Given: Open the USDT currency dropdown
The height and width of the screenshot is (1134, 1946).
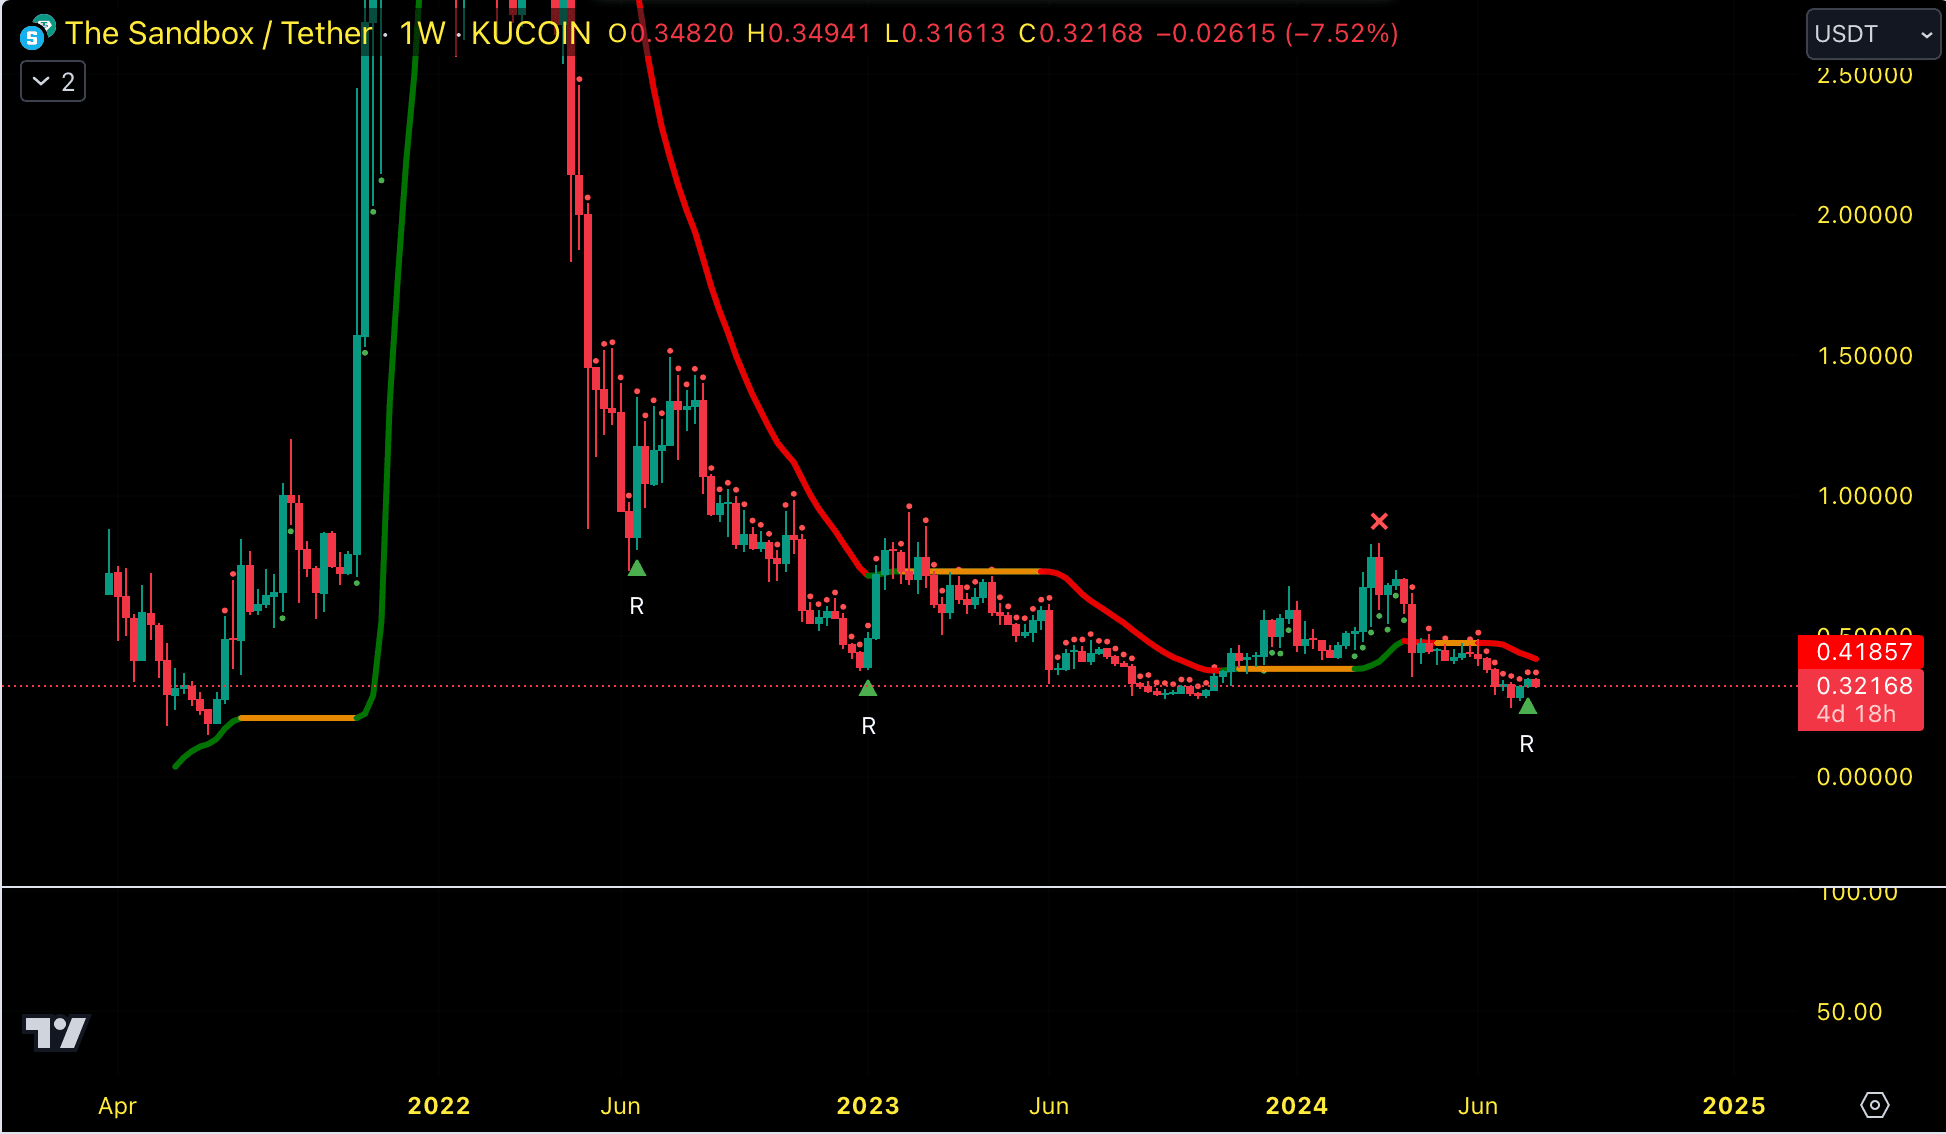Looking at the screenshot, I should tap(1872, 34).
